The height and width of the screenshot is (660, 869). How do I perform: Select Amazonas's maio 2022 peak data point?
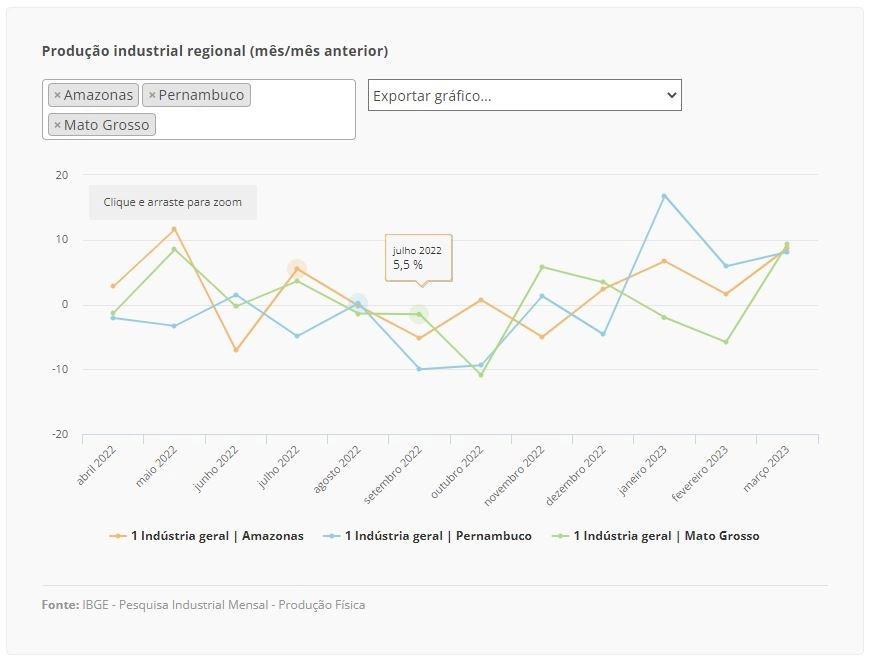click(174, 229)
